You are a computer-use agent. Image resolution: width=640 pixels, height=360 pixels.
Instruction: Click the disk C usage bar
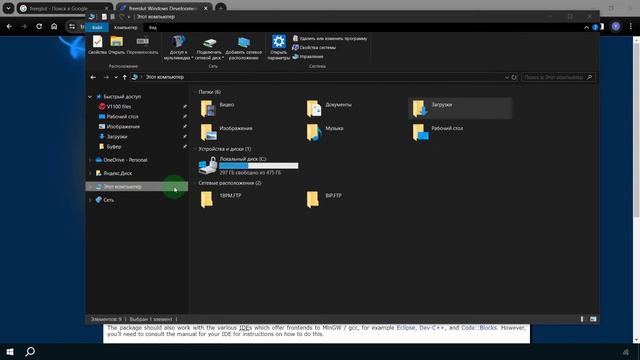259,166
